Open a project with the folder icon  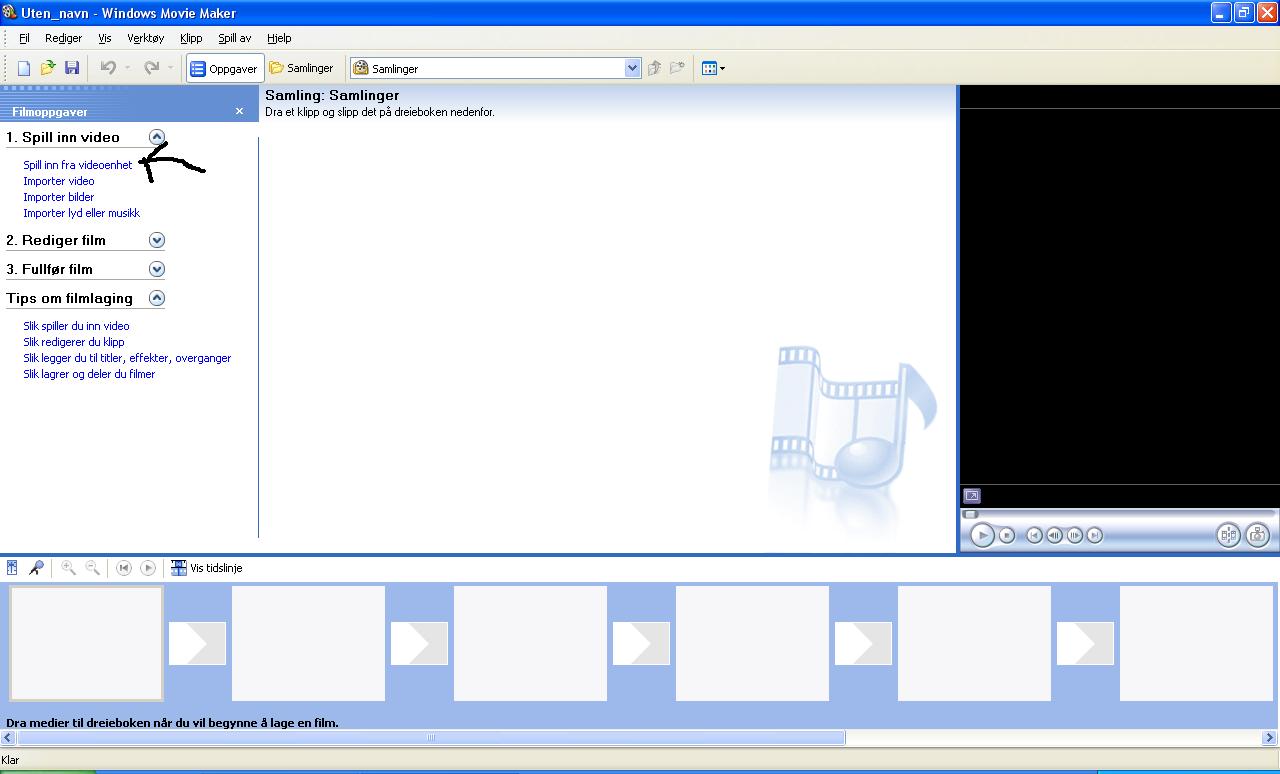coord(48,68)
